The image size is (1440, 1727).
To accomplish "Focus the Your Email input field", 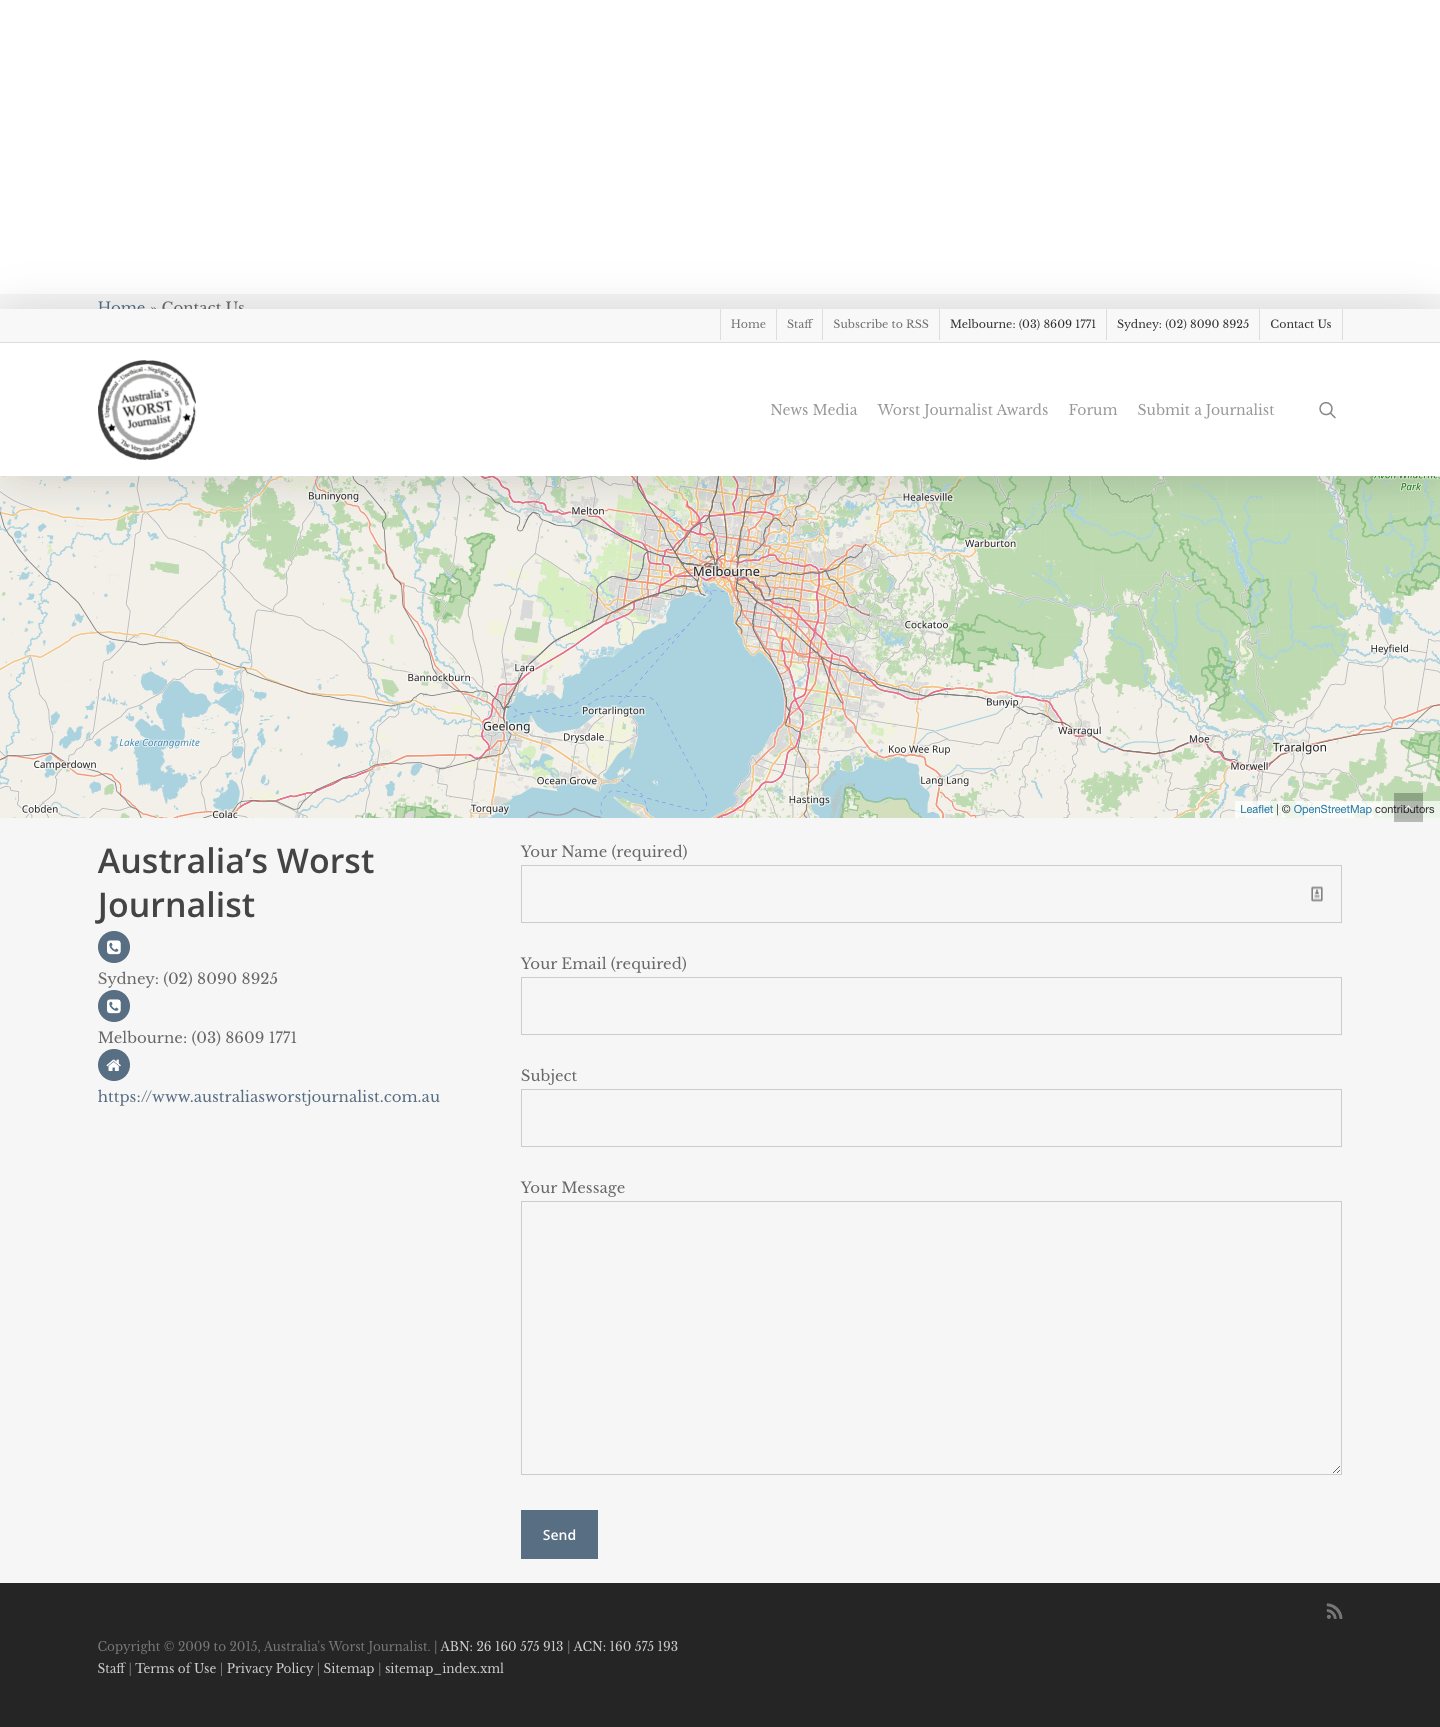I will click(x=931, y=1006).
